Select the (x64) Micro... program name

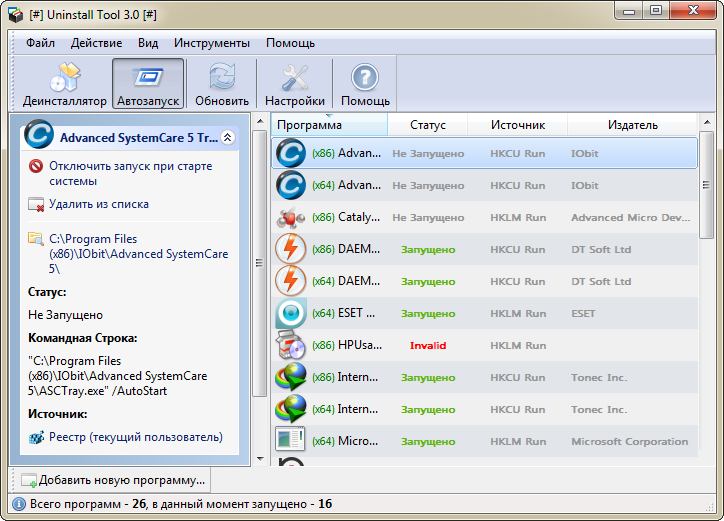pos(345,441)
